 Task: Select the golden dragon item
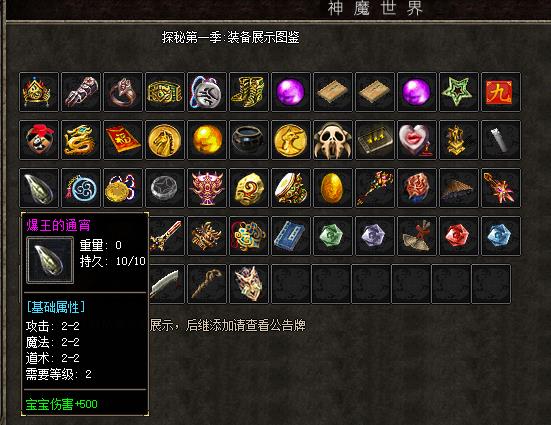click(81, 140)
